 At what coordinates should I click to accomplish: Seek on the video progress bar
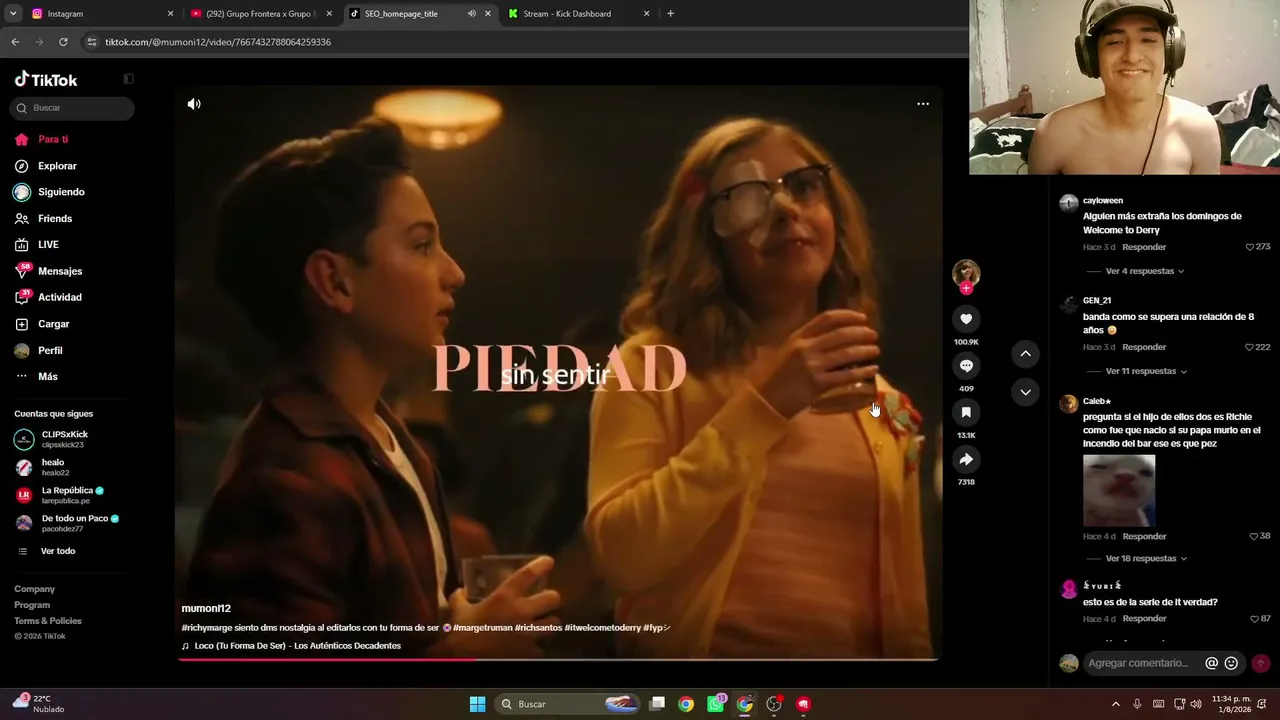point(558,659)
